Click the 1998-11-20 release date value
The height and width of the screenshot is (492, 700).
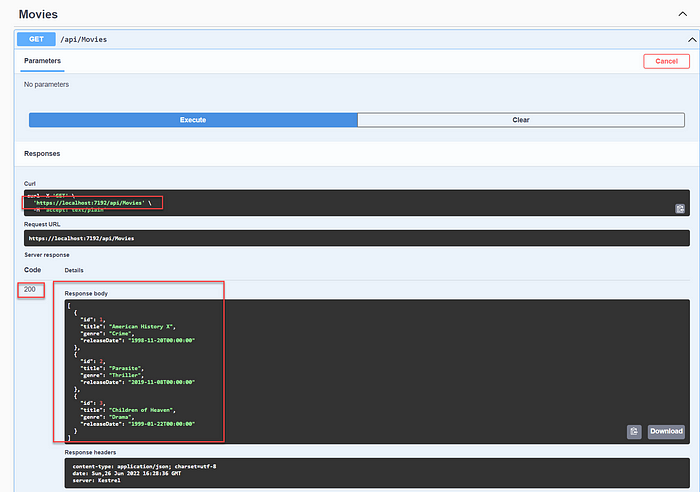pyautogui.click(x=162, y=340)
